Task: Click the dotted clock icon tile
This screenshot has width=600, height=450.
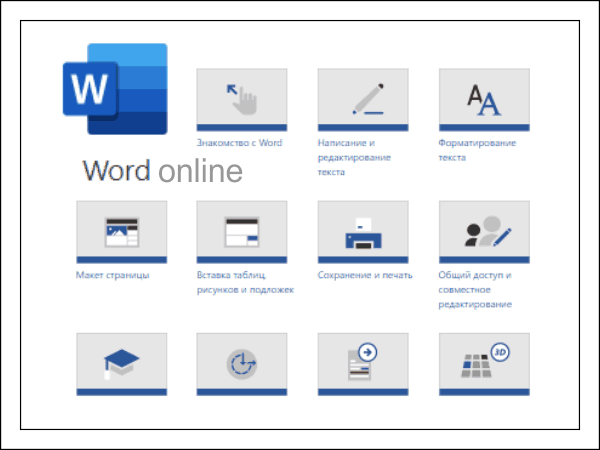Action: (242, 363)
